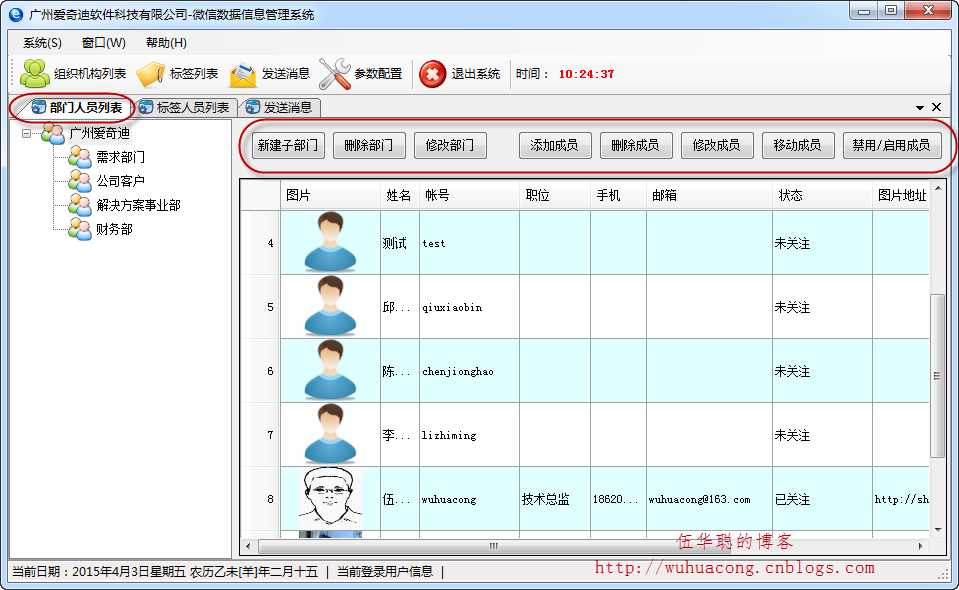Click the 部门人员列表 tab icon
Screen dimensions: 959x590
pos(39,107)
